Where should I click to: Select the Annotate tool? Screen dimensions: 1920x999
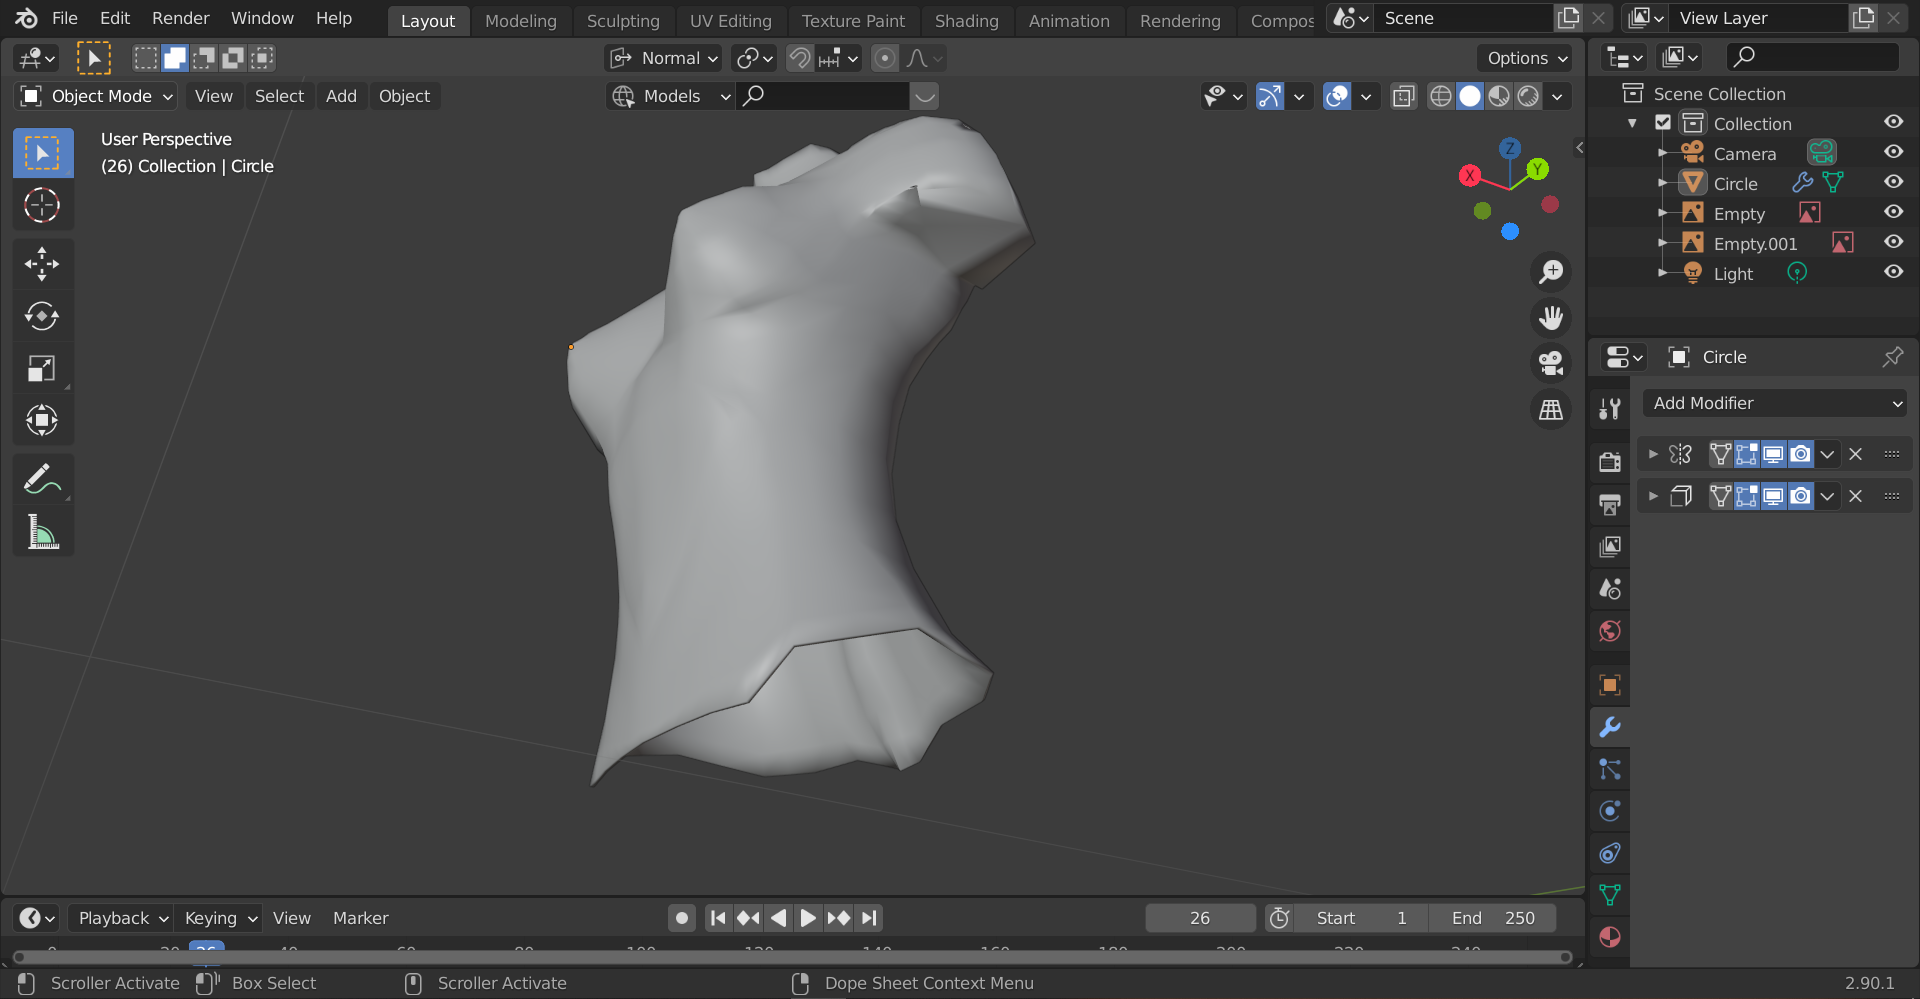(43, 478)
